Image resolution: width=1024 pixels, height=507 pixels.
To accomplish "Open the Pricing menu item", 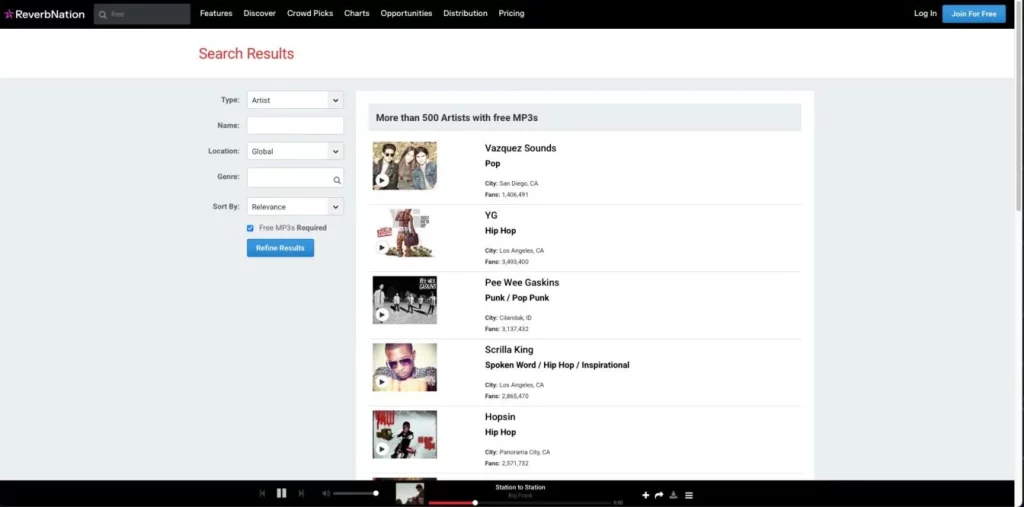I will tap(511, 13).
